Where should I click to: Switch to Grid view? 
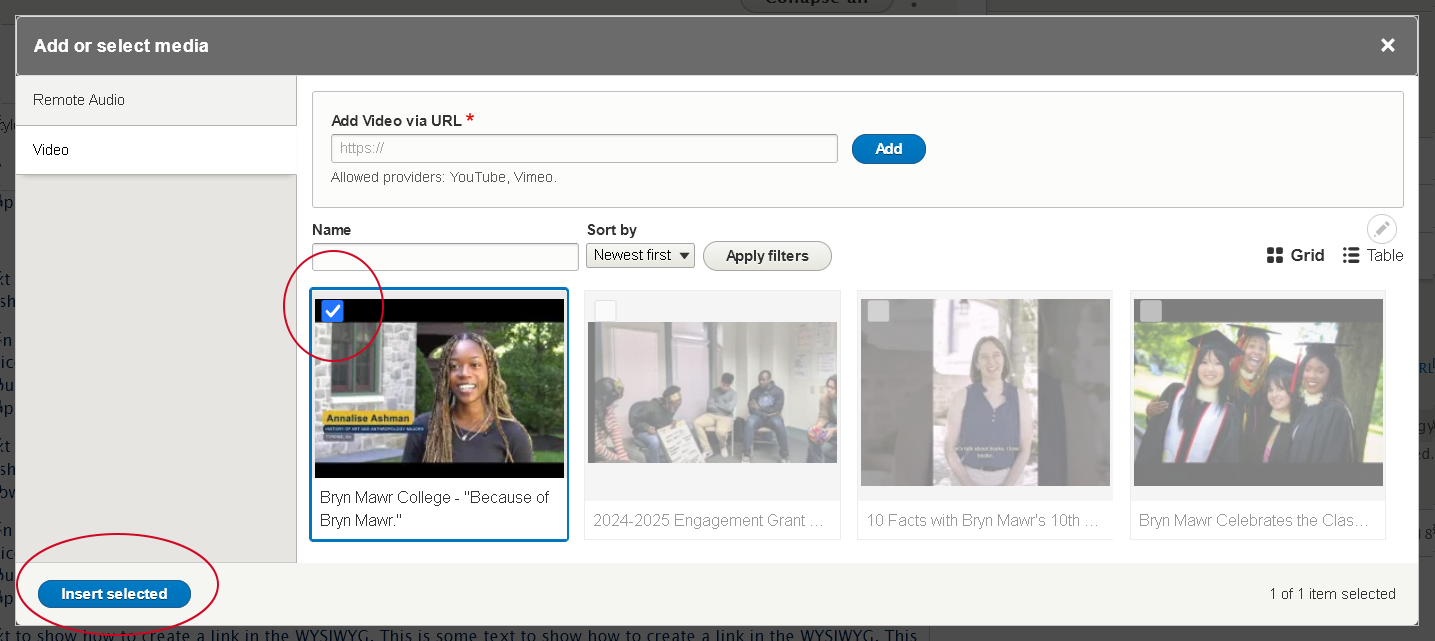pos(1295,255)
